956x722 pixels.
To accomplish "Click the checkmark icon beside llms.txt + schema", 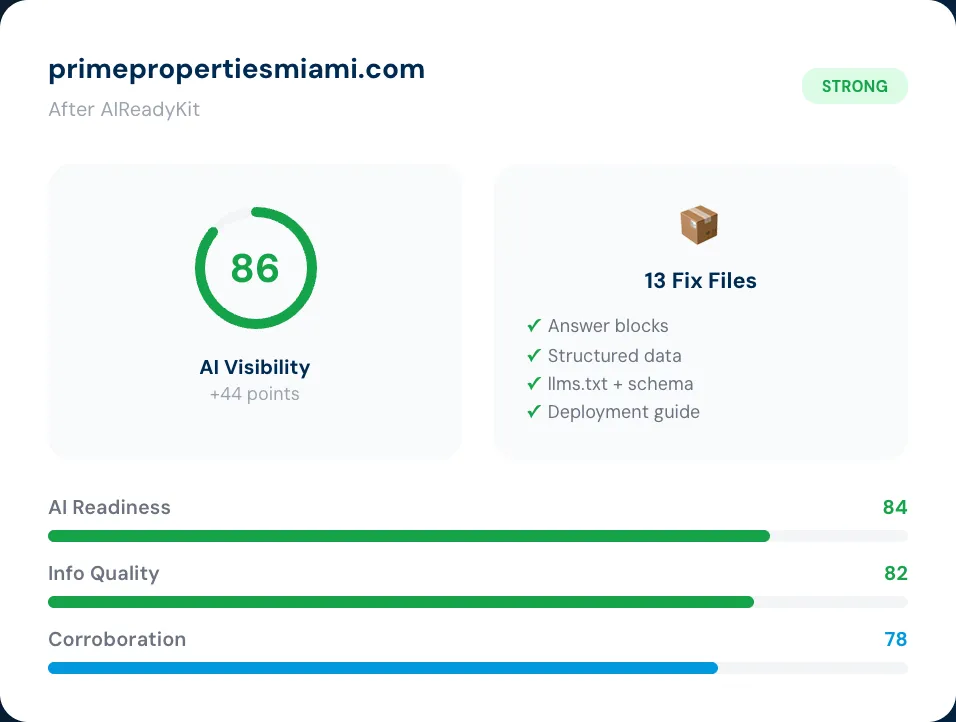I will (534, 384).
